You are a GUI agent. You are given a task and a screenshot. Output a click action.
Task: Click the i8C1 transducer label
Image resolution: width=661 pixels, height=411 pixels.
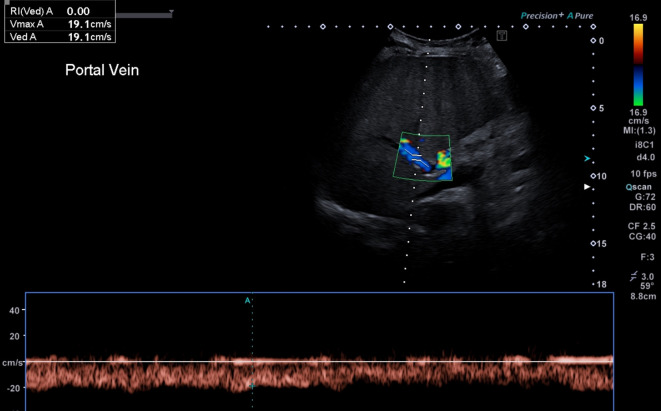tap(644, 145)
